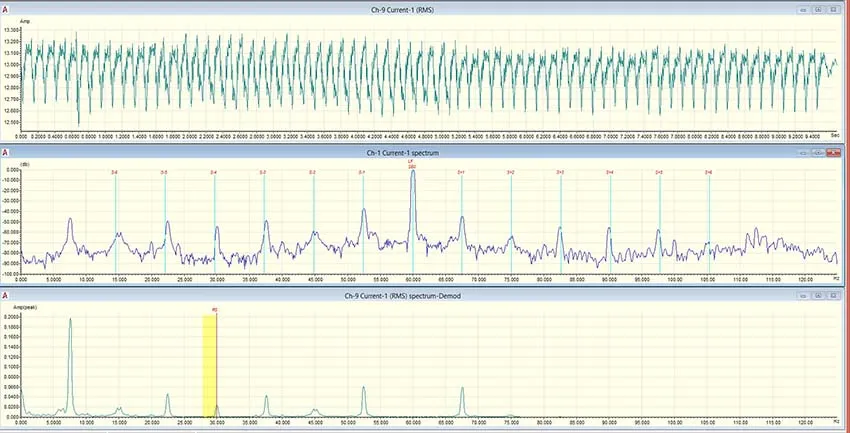The width and height of the screenshot is (850, 433).
Task: Click the S-3 sideband marker in spectrum
Action: [263, 172]
